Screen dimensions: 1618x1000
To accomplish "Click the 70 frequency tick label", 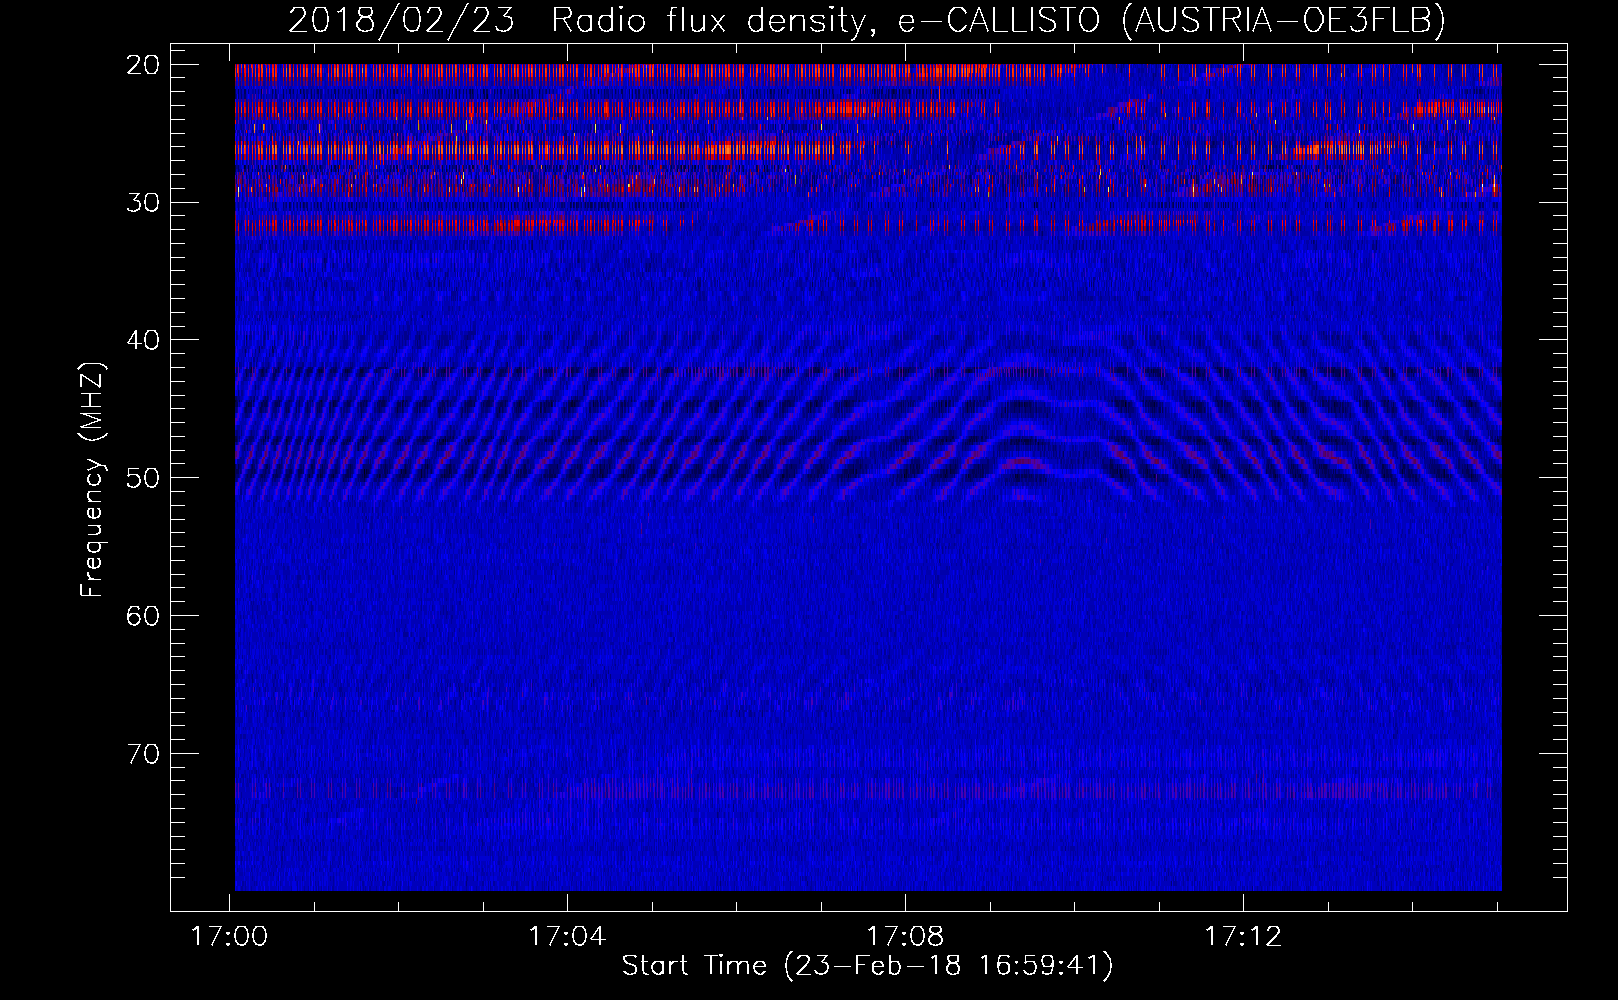I will 144,754.
